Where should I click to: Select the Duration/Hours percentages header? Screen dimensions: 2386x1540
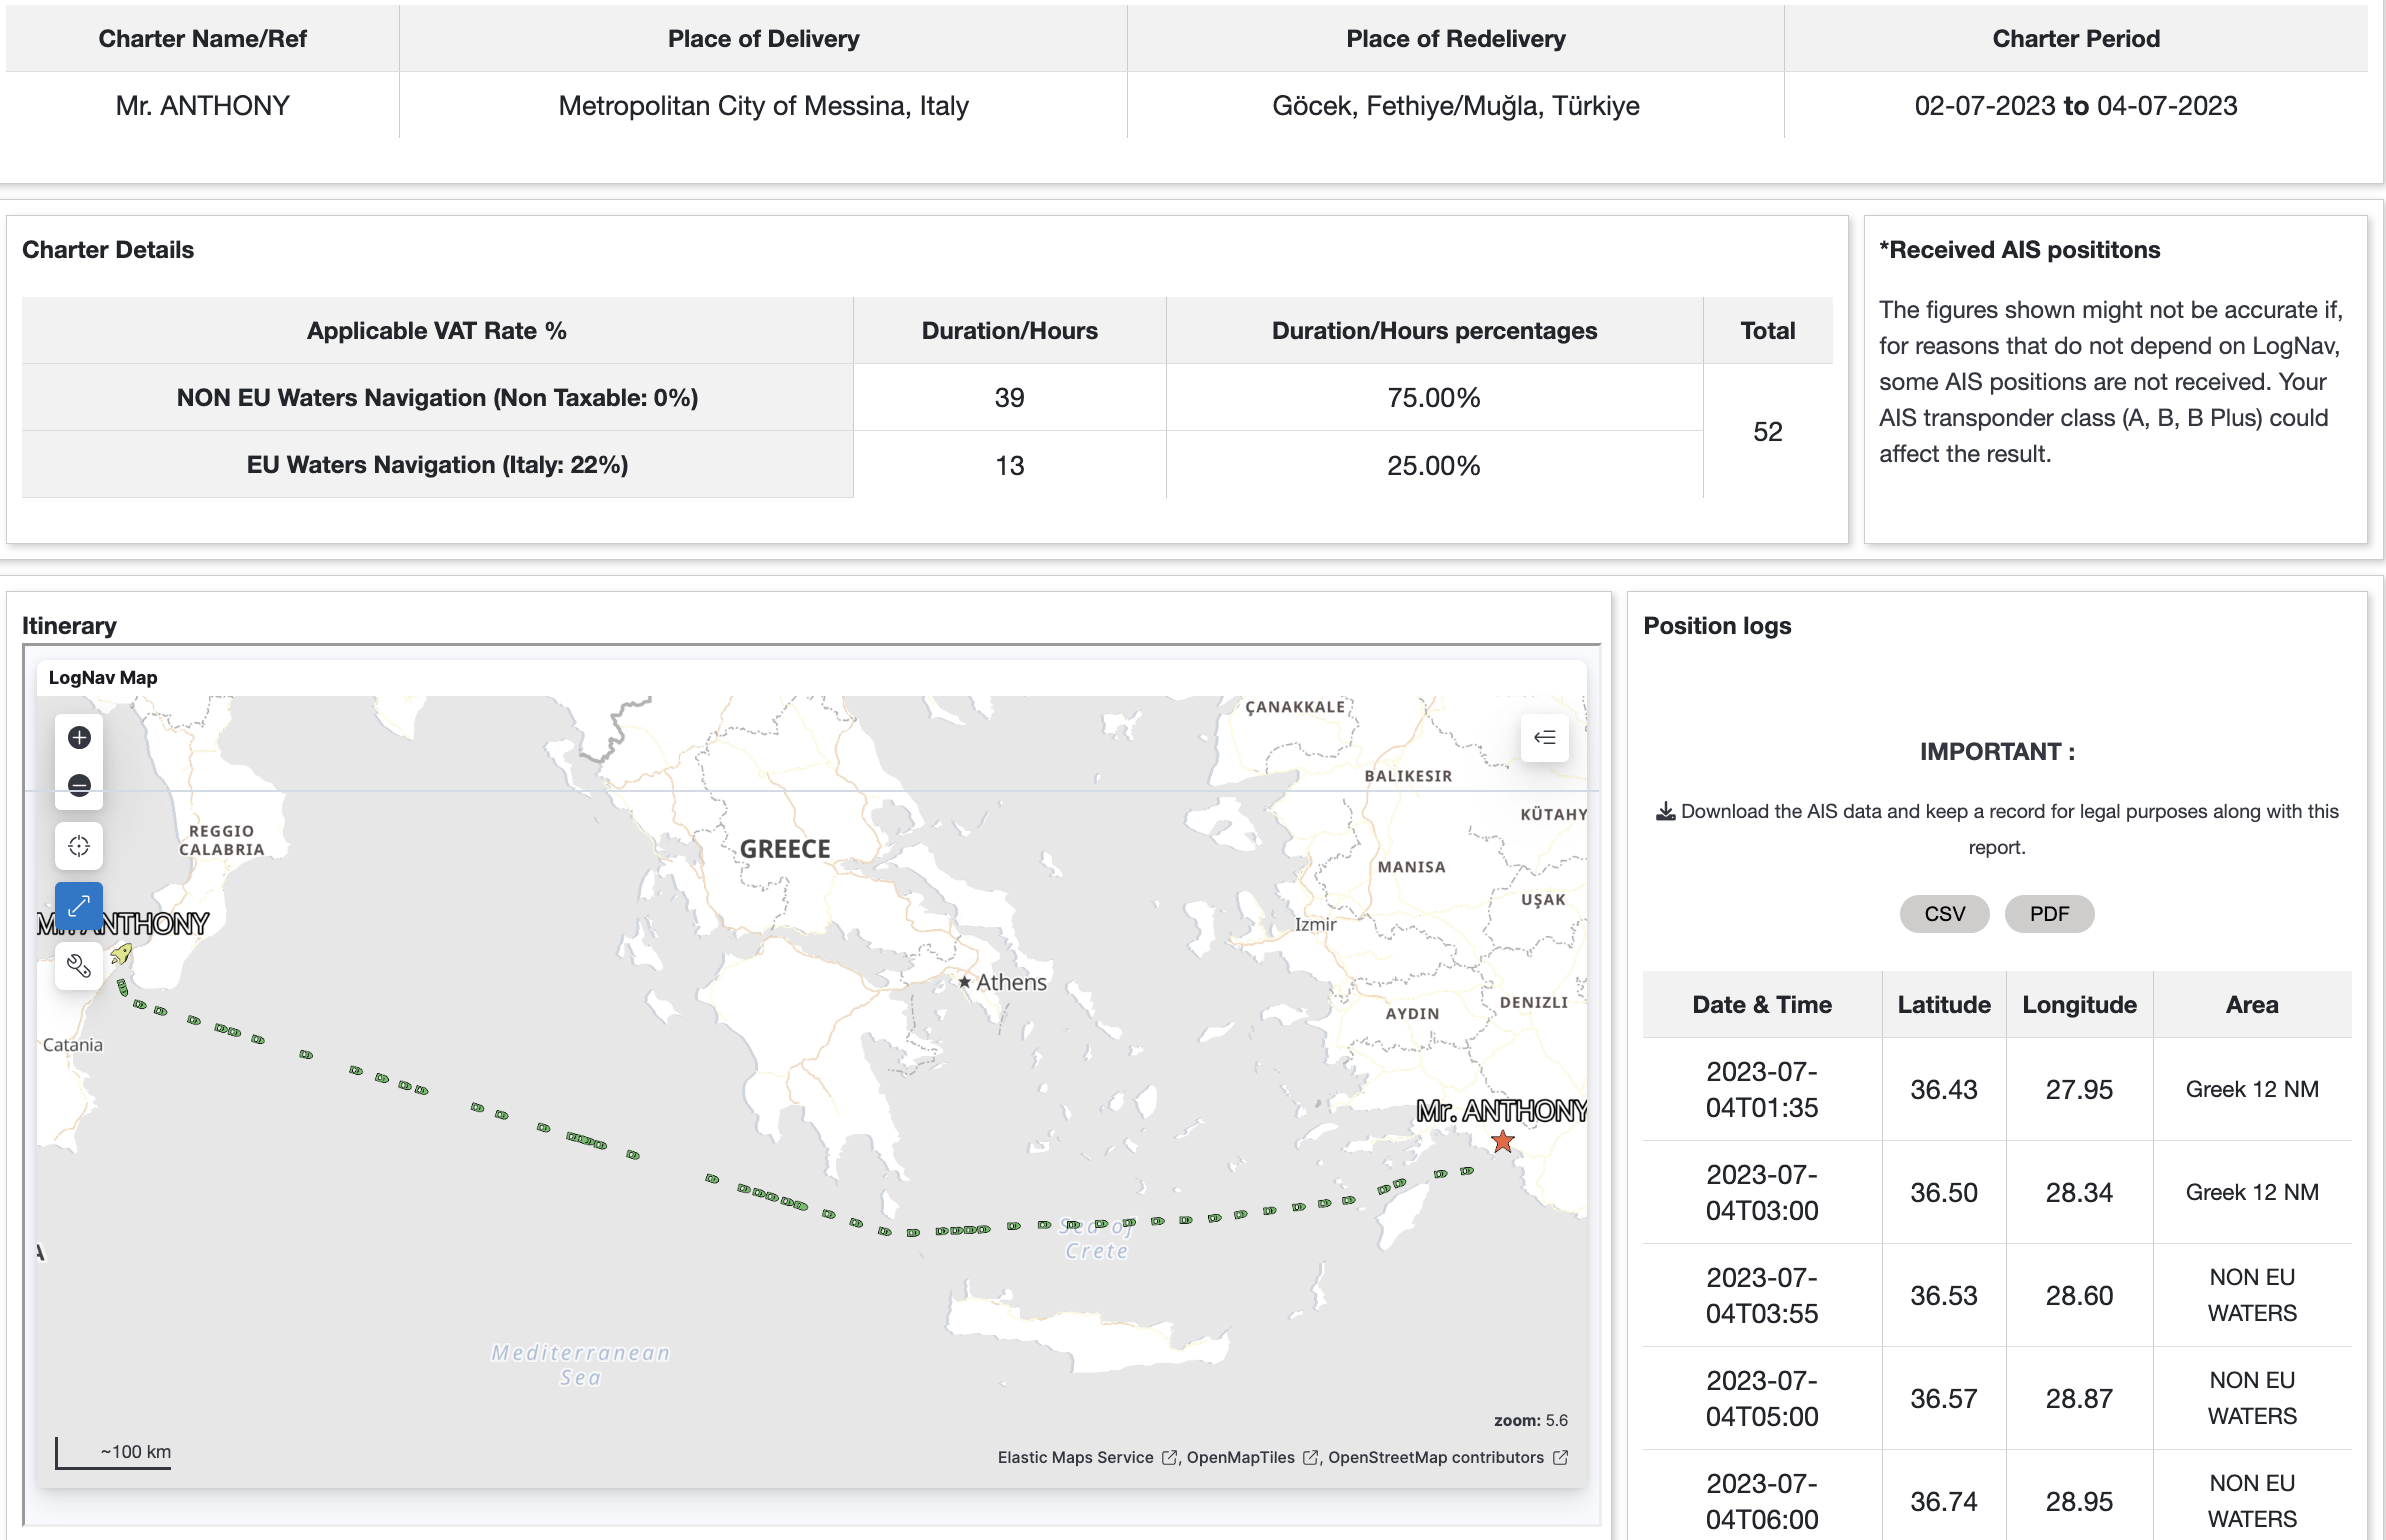pyautogui.click(x=1434, y=331)
